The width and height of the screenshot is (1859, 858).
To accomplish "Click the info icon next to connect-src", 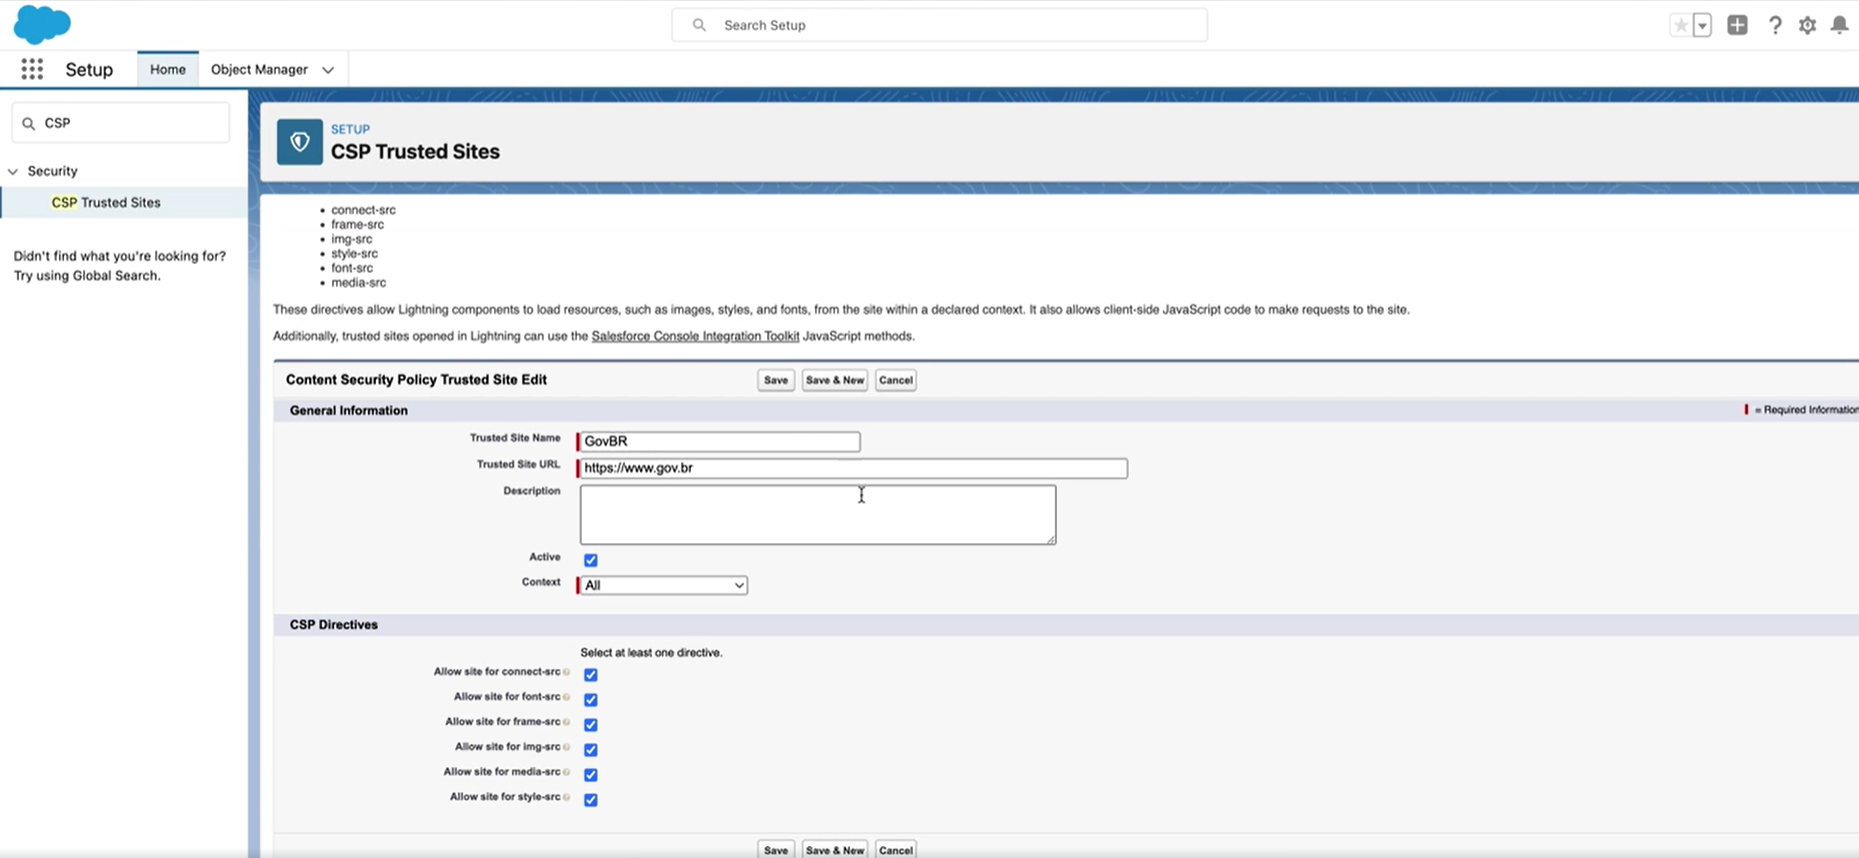I will (x=567, y=672).
